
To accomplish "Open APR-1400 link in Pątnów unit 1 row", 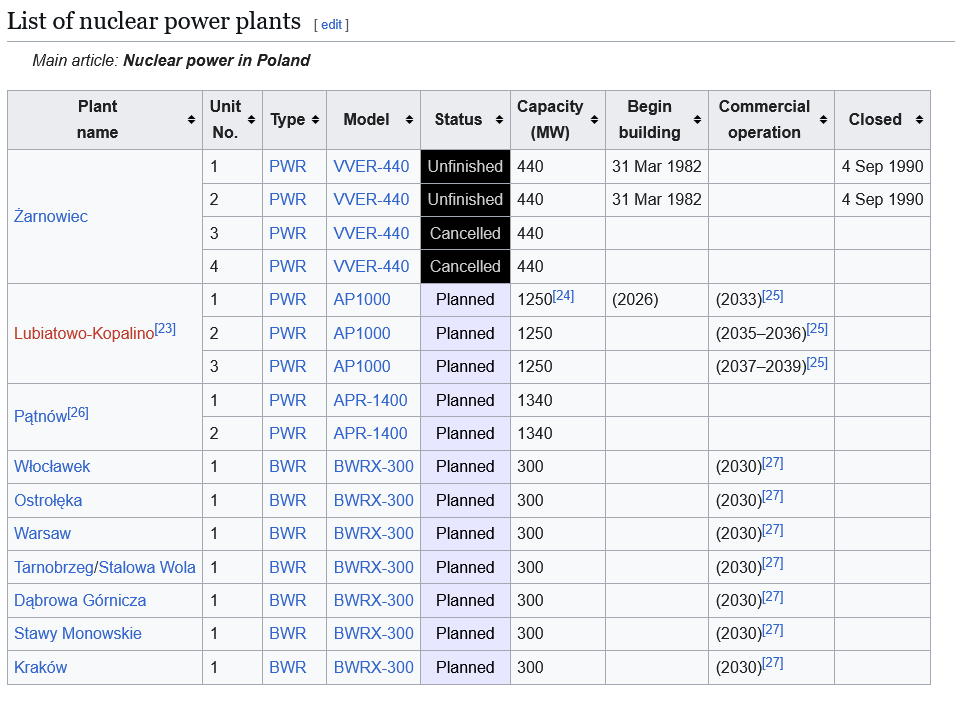I will pyautogui.click(x=371, y=400).
